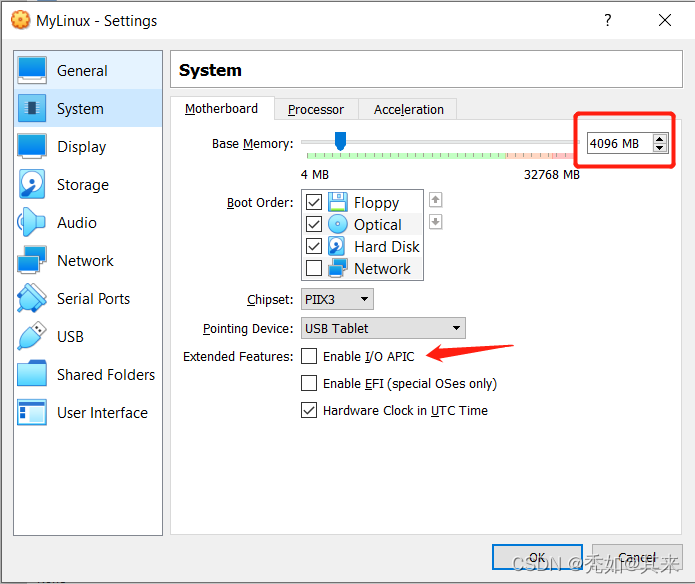This screenshot has height=584, width=695.
Task: Click the Network category monitors icon
Action: (32, 260)
